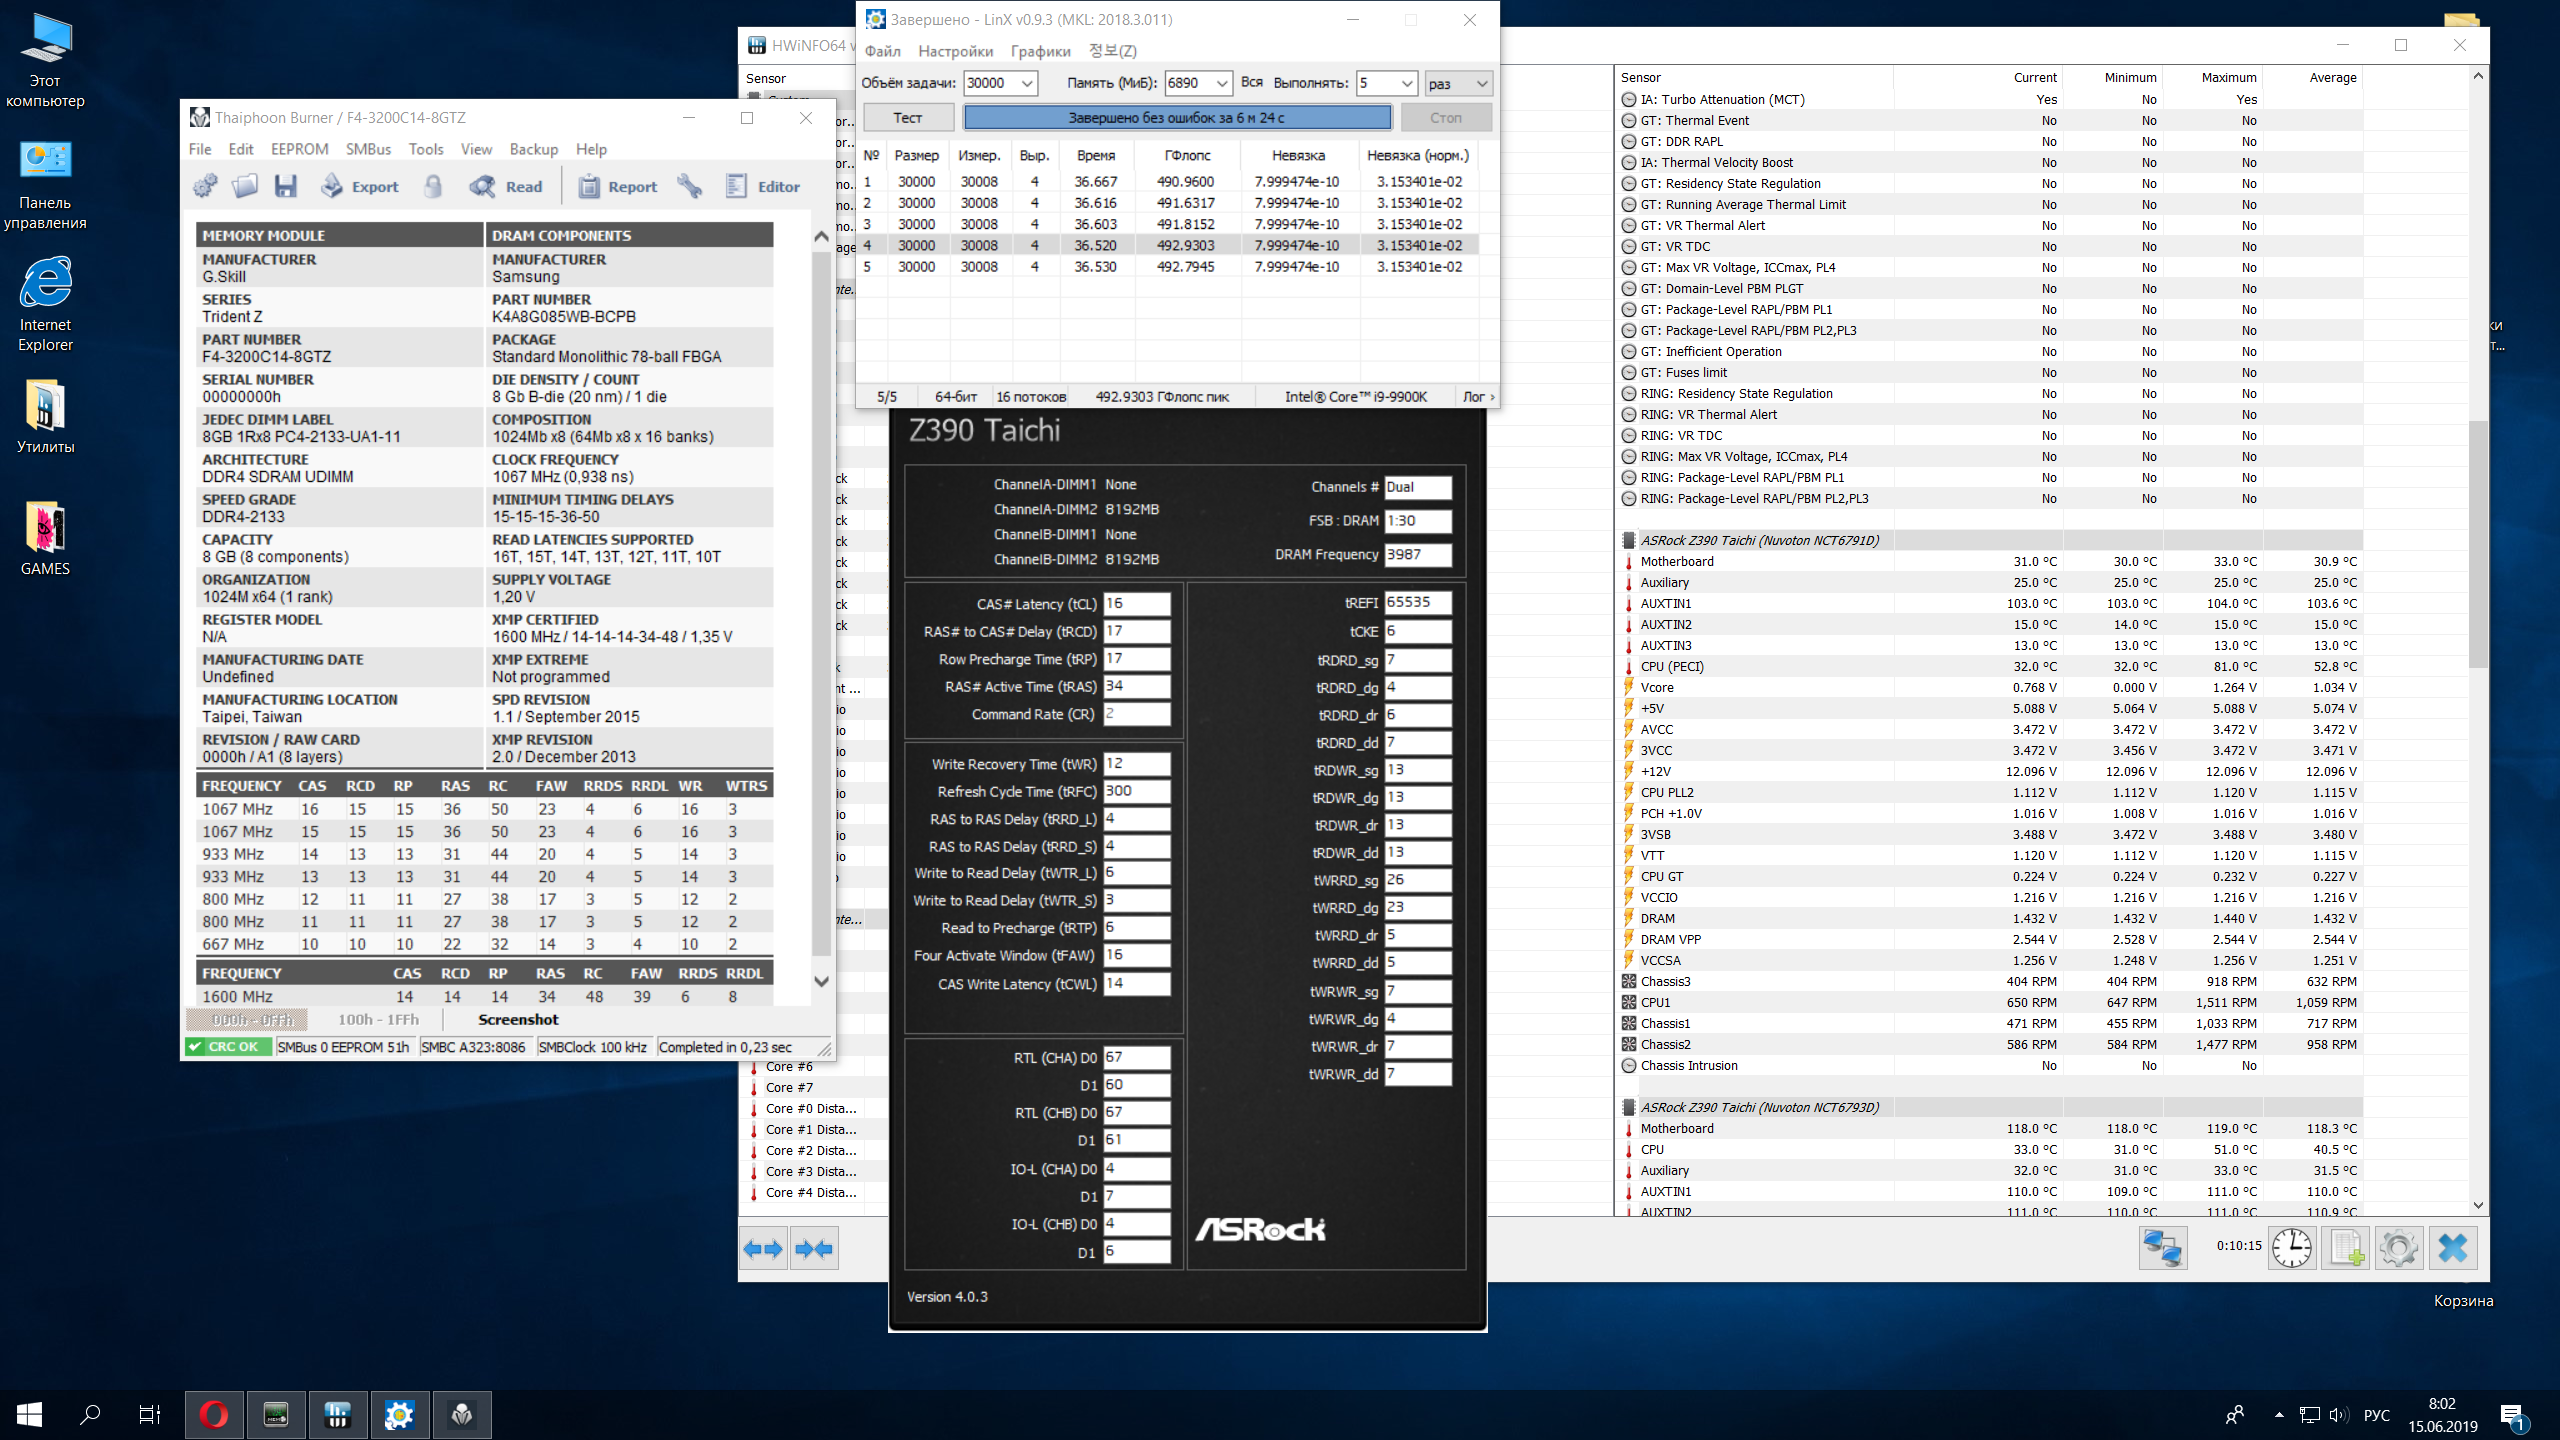Viewport: 2560px width, 1440px height.
Task: Switch to the 100h - 1FFh tab
Action: click(x=378, y=1020)
